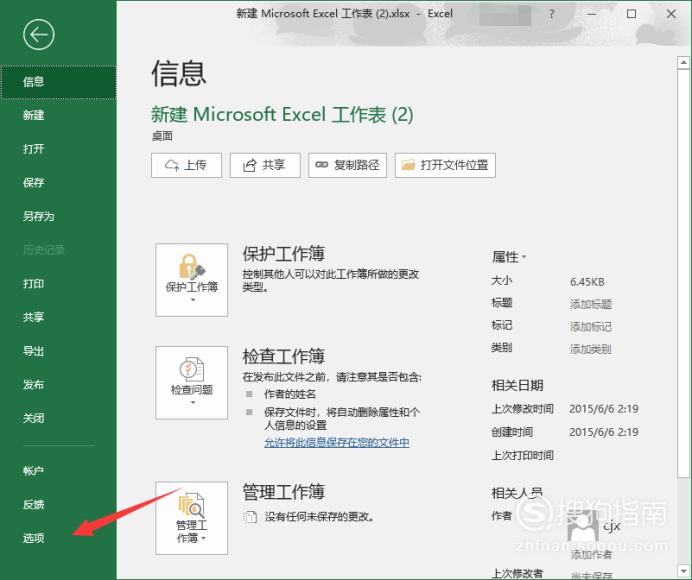Click the author avatar picture for cjx
The image size is (692, 580).
(583, 528)
